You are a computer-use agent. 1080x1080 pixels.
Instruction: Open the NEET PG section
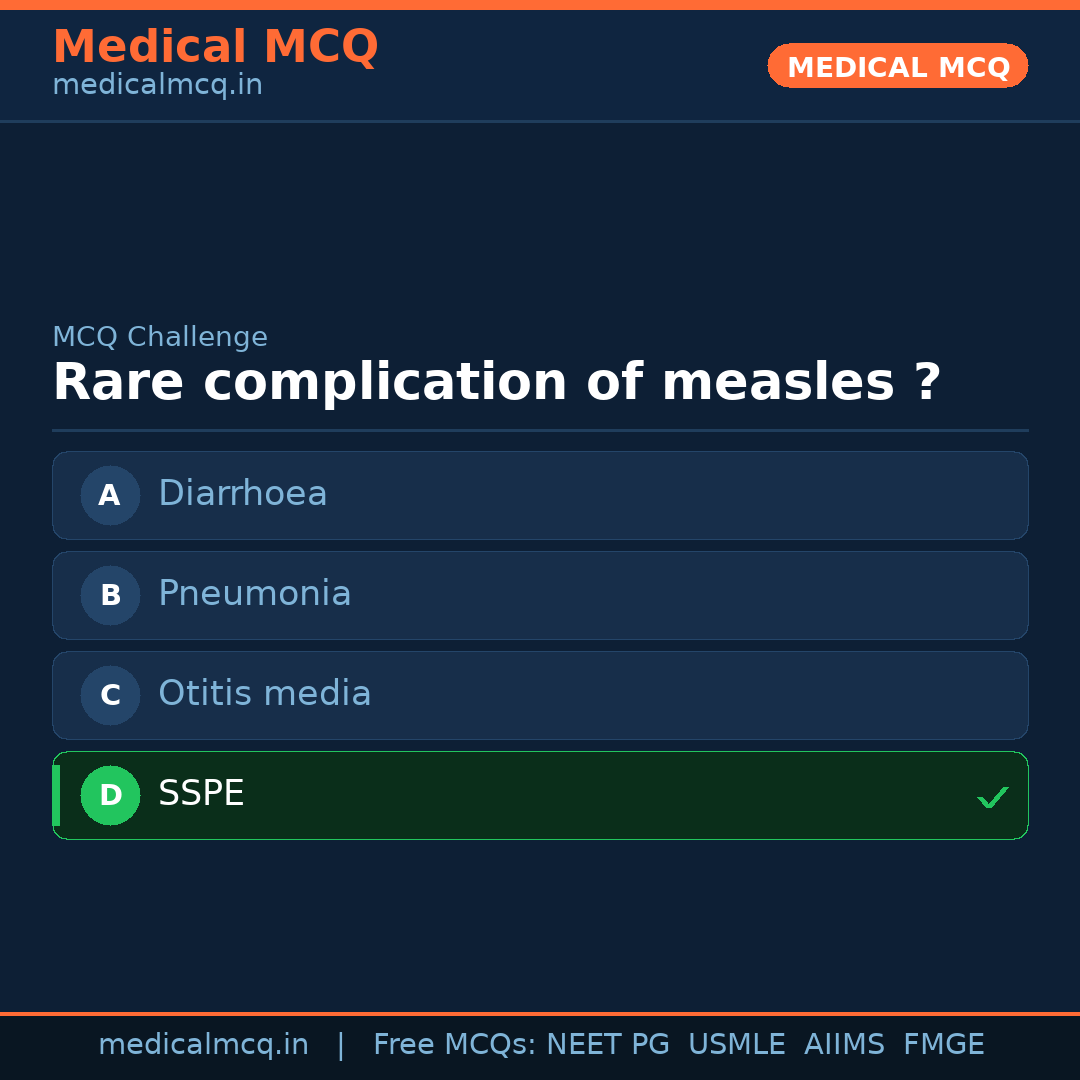[x=607, y=1044]
